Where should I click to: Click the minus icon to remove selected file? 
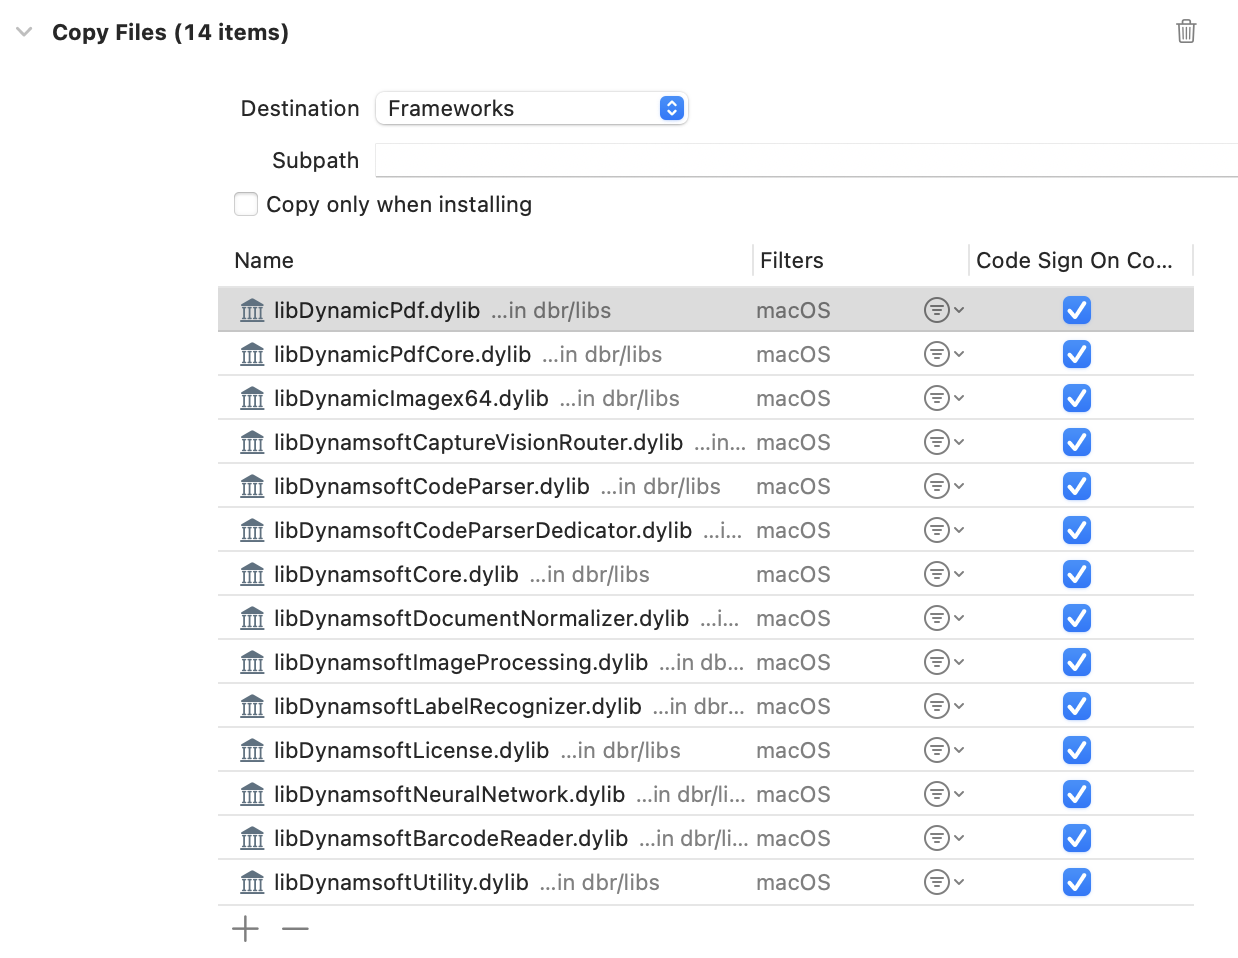click(x=295, y=929)
